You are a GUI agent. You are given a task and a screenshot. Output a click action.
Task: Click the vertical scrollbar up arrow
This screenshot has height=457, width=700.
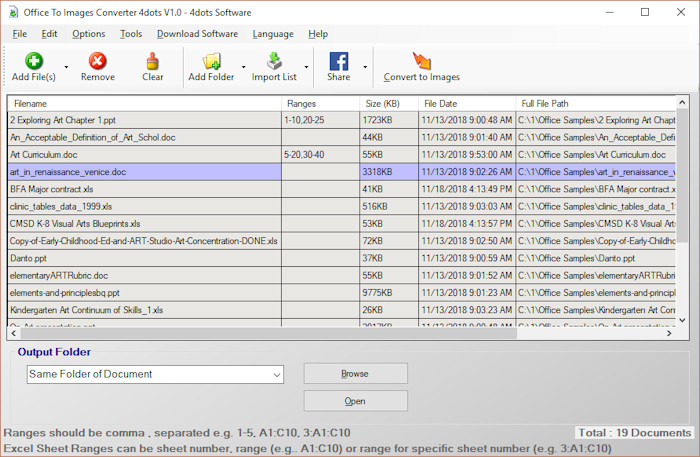pos(682,102)
